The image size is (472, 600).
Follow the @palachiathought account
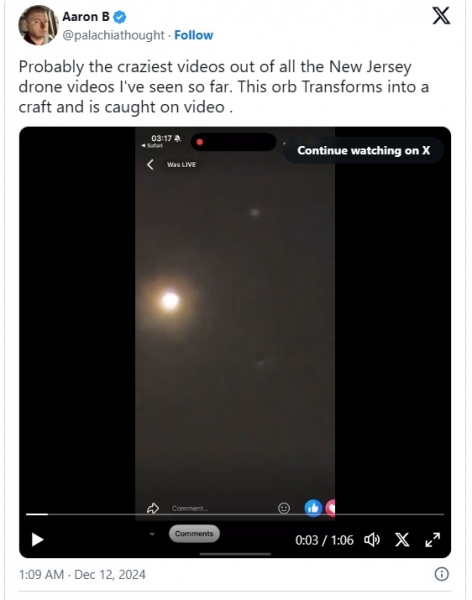tap(194, 35)
